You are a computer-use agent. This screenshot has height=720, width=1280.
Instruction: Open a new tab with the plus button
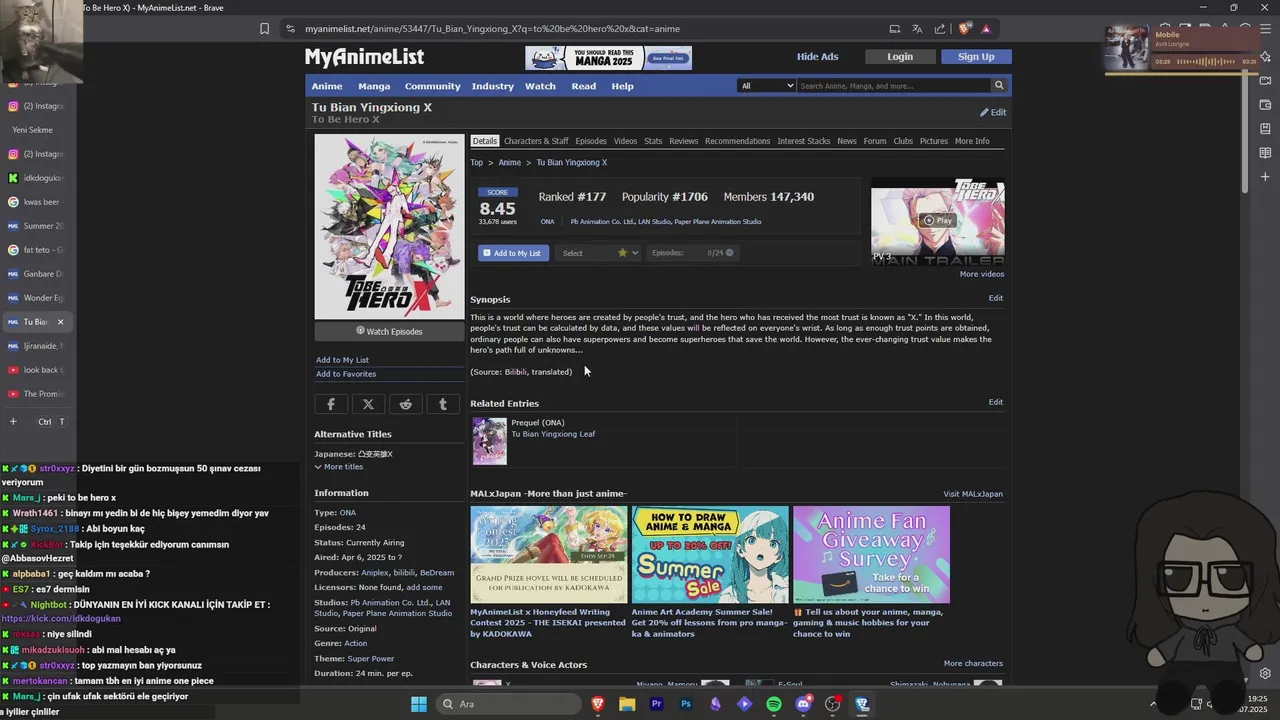(13, 422)
